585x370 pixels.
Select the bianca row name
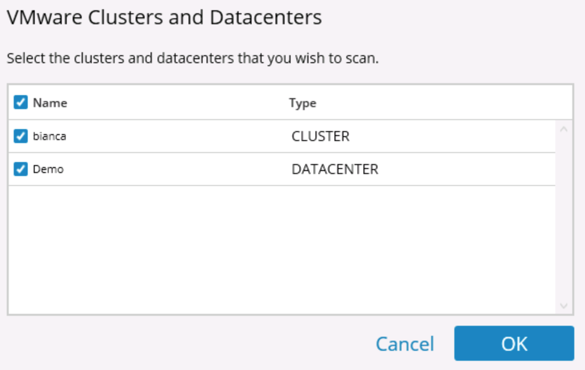coord(50,136)
